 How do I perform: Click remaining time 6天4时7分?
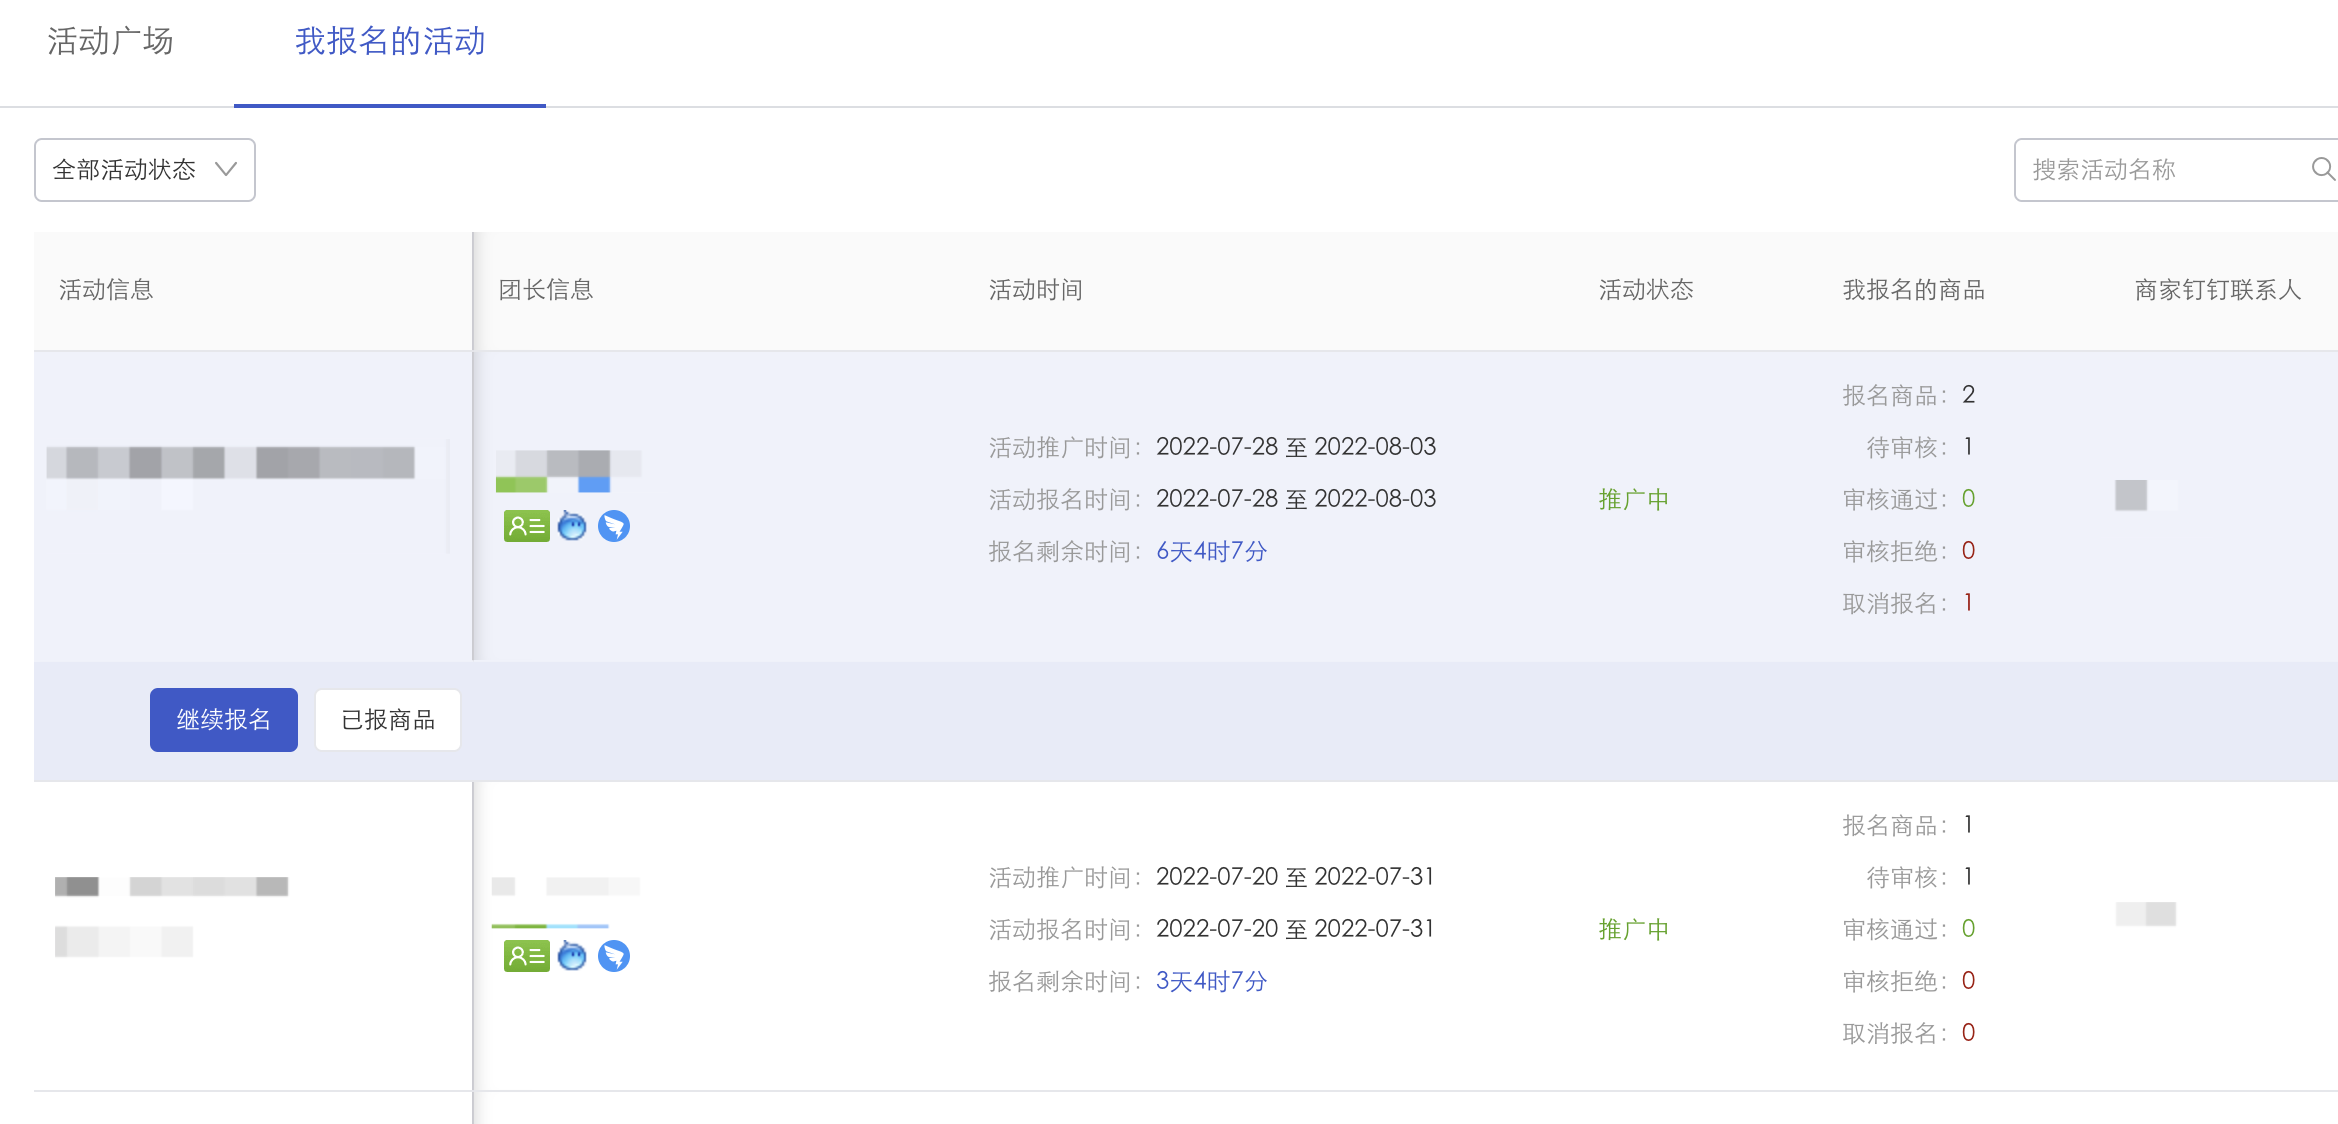pyautogui.click(x=1212, y=551)
